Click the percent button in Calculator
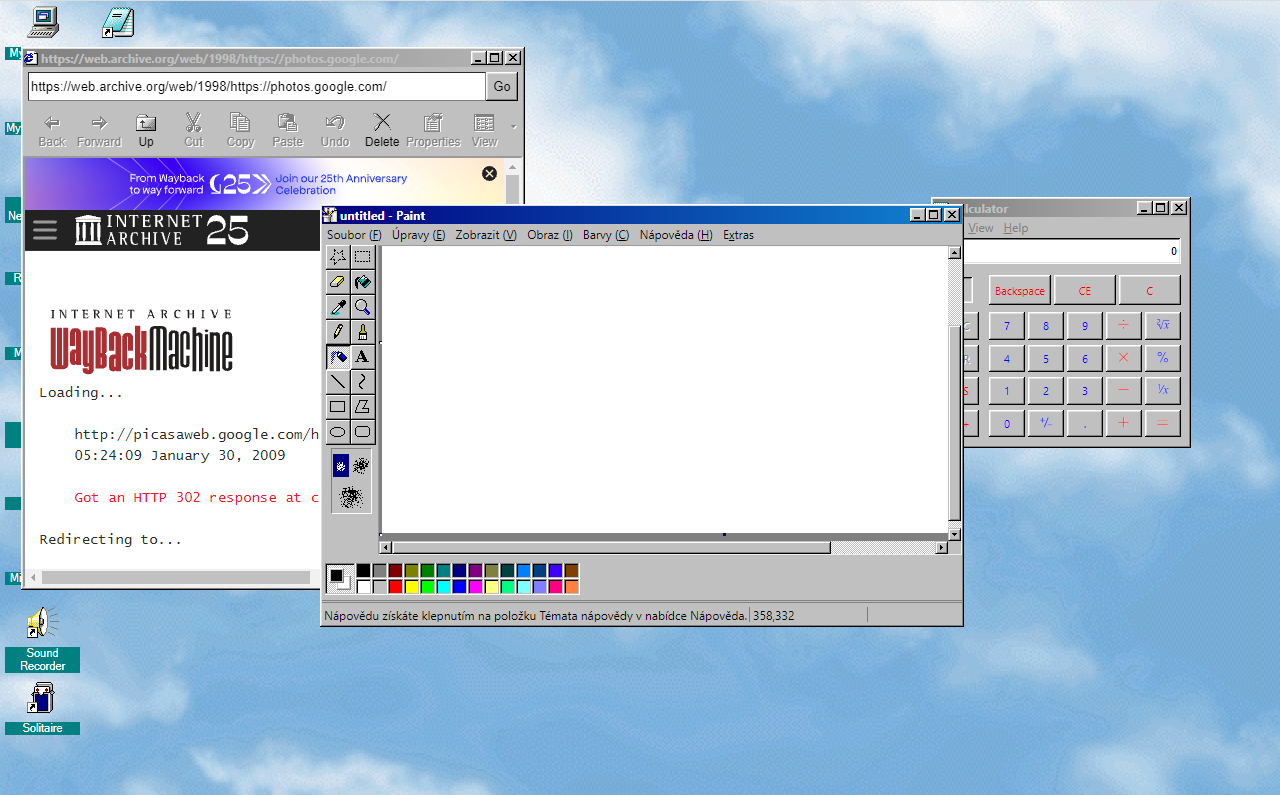Screen dimensions: 1280x795 pos(1162,357)
